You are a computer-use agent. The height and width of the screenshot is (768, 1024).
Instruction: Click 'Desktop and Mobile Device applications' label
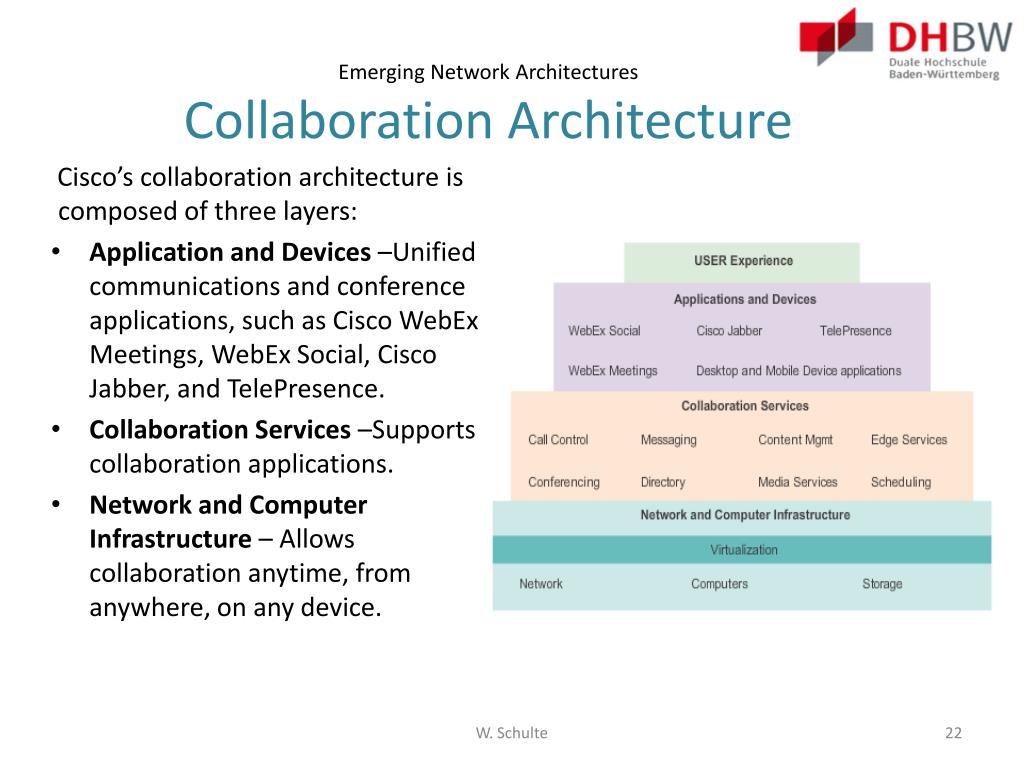click(798, 370)
